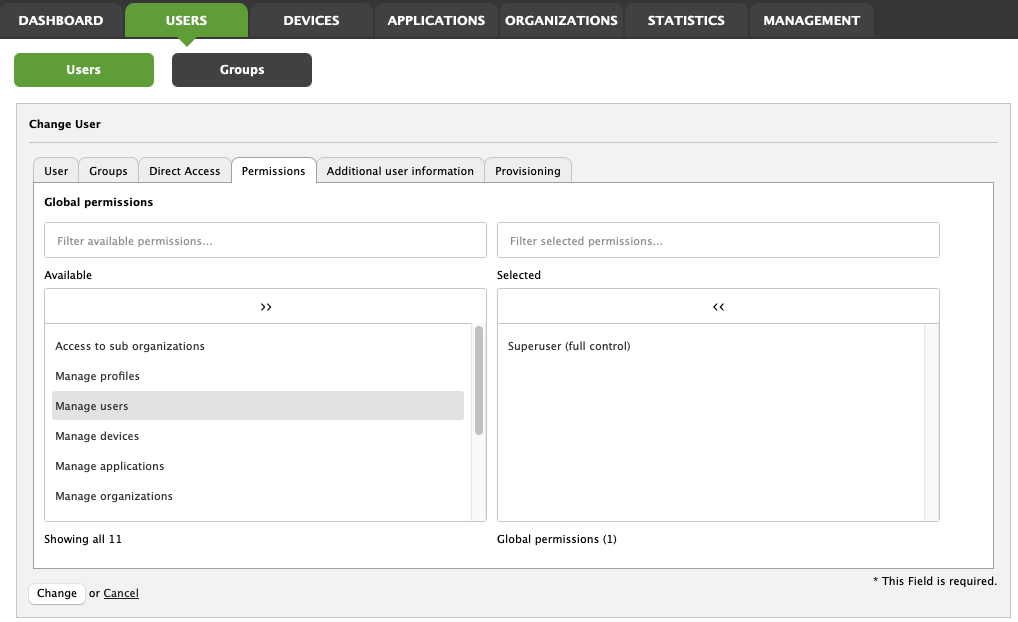Select the User tab

click(x=56, y=171)
